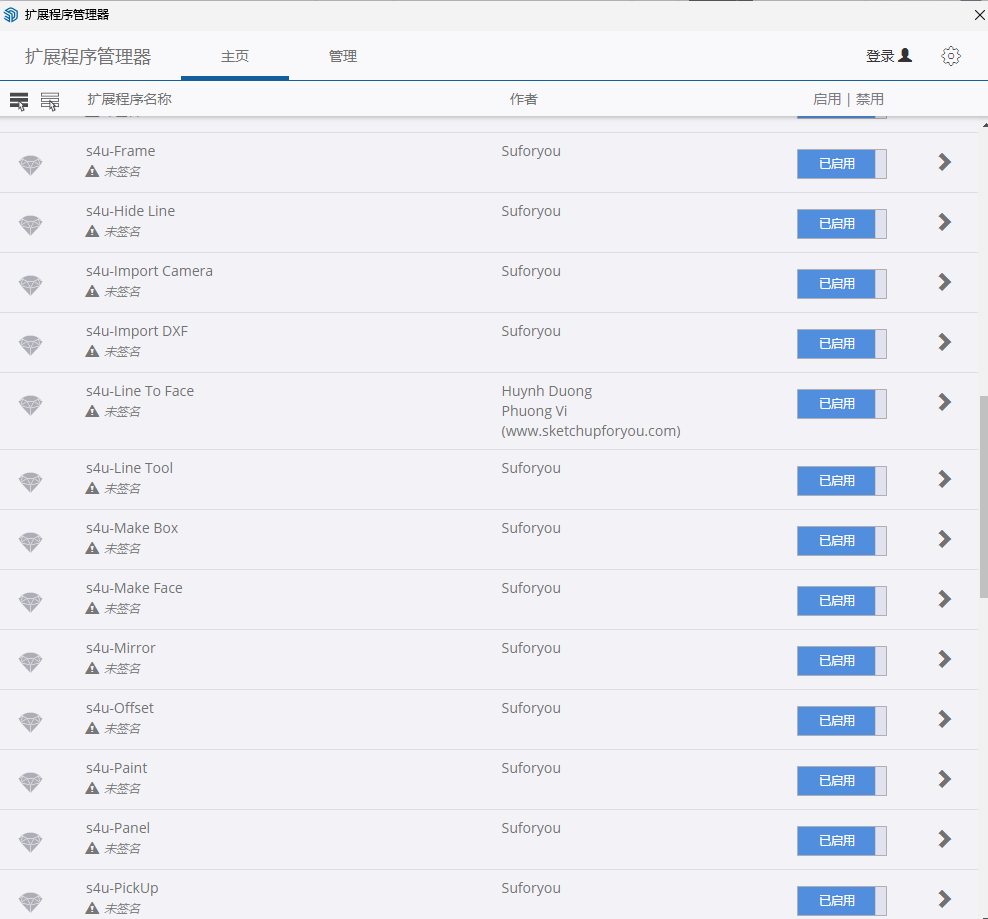
Task: Click the settings gear icon
Action: 950,56
